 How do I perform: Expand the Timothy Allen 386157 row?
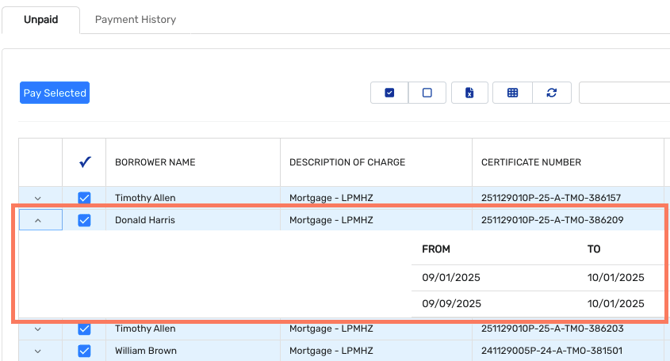(x=38, y=198)
